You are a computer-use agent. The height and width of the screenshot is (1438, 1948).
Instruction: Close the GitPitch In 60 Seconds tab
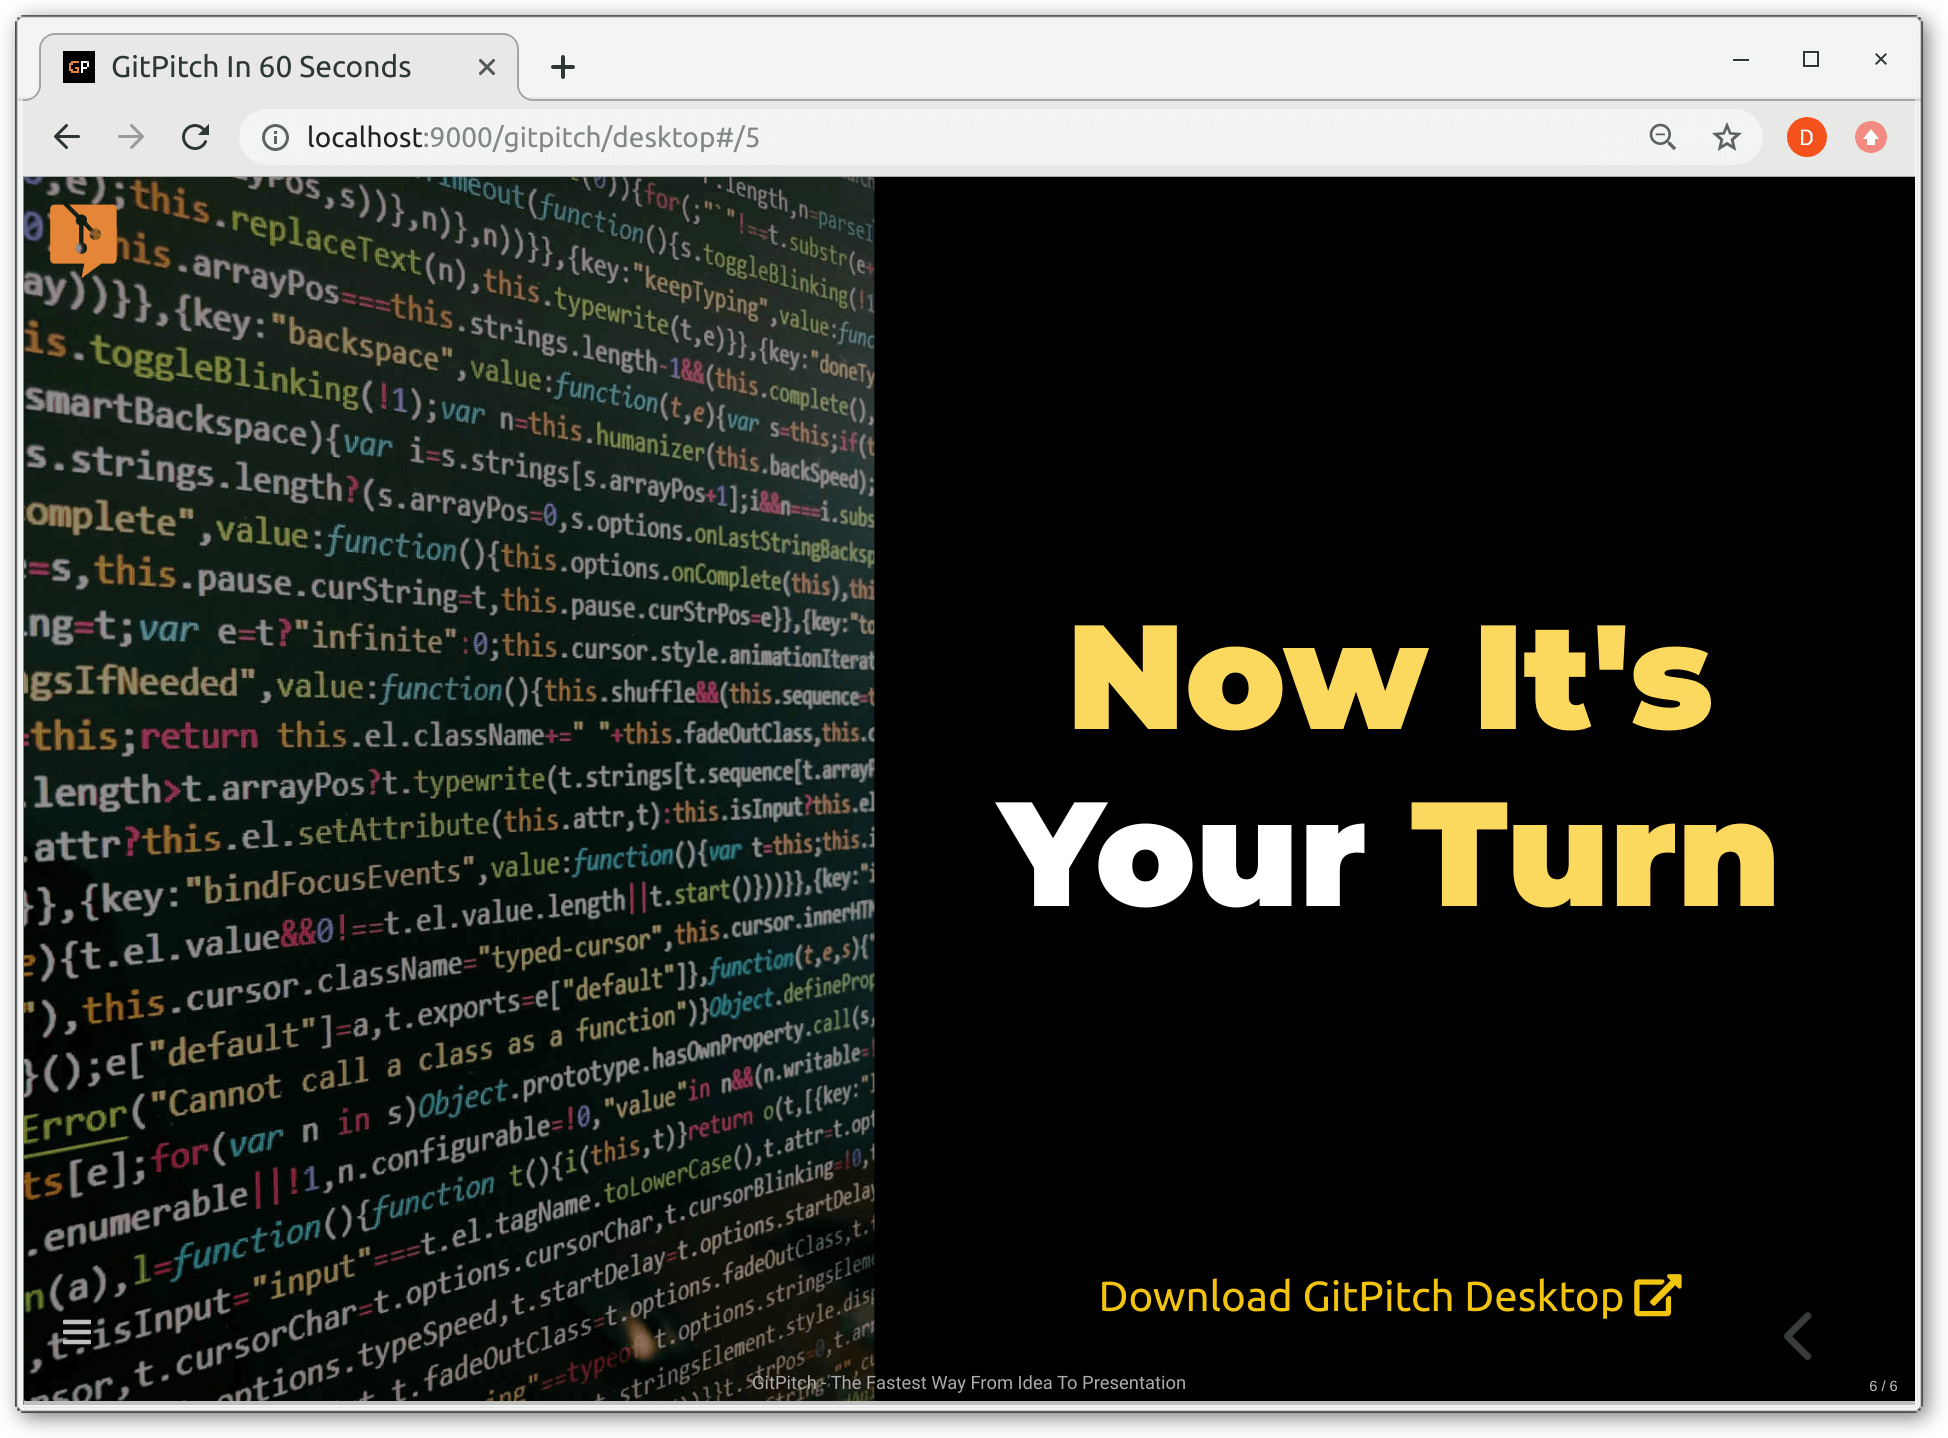click(487, 67)
